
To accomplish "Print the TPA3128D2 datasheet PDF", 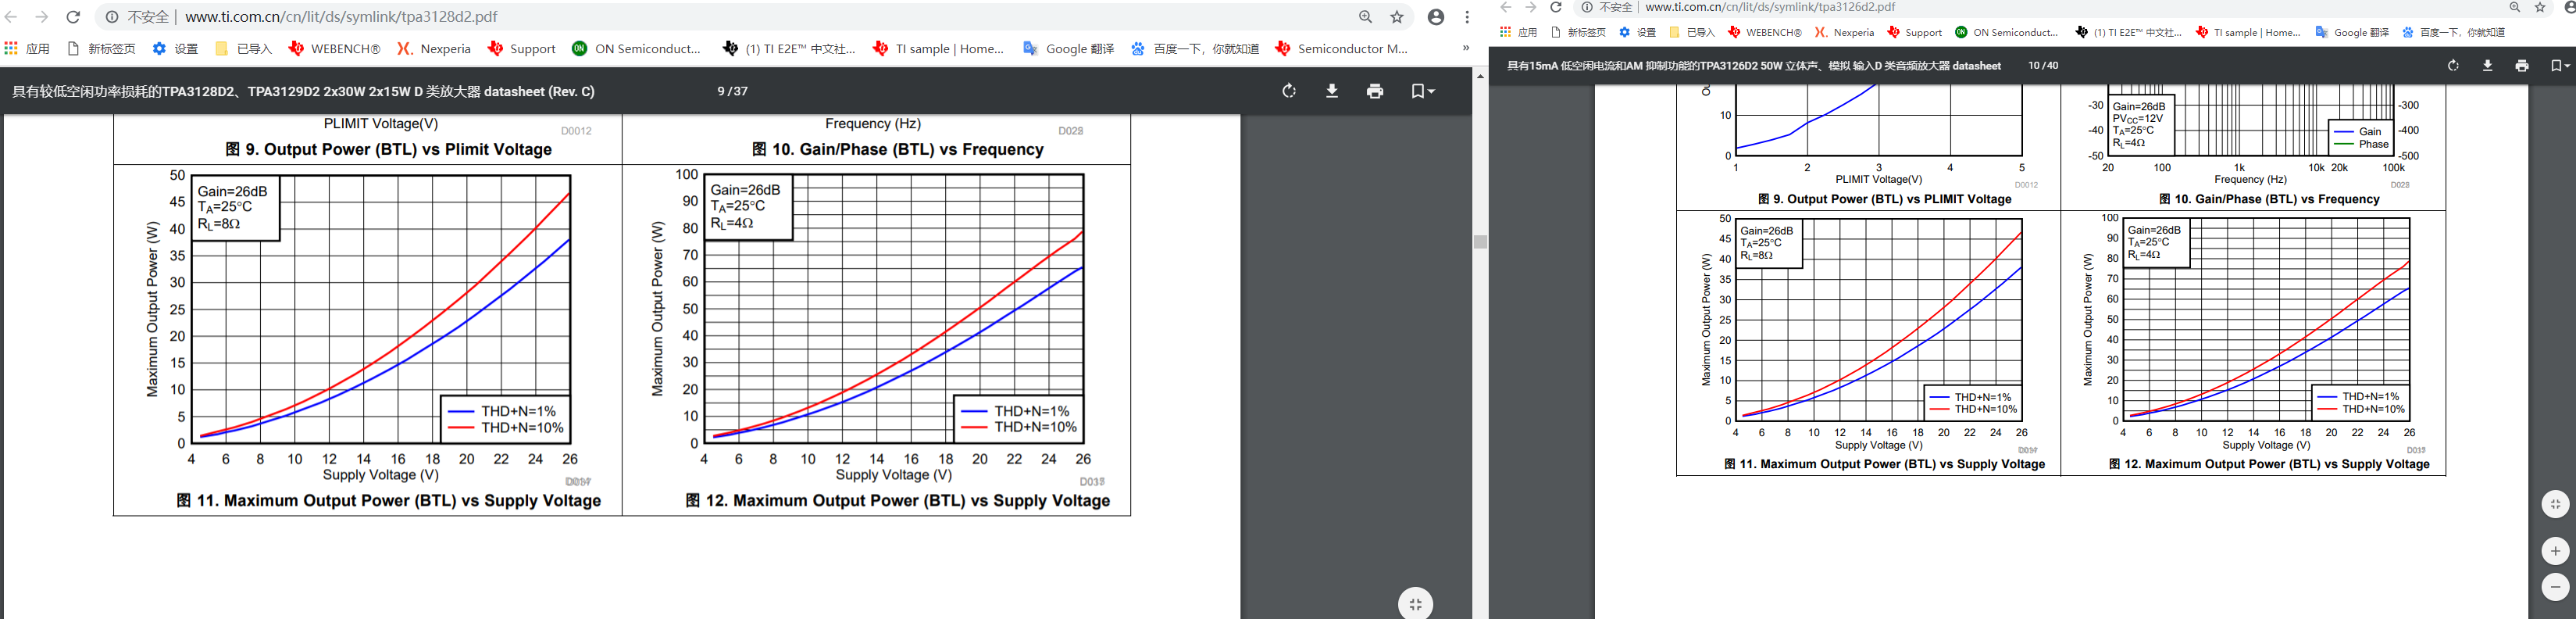I will (x=1375, y=91).
